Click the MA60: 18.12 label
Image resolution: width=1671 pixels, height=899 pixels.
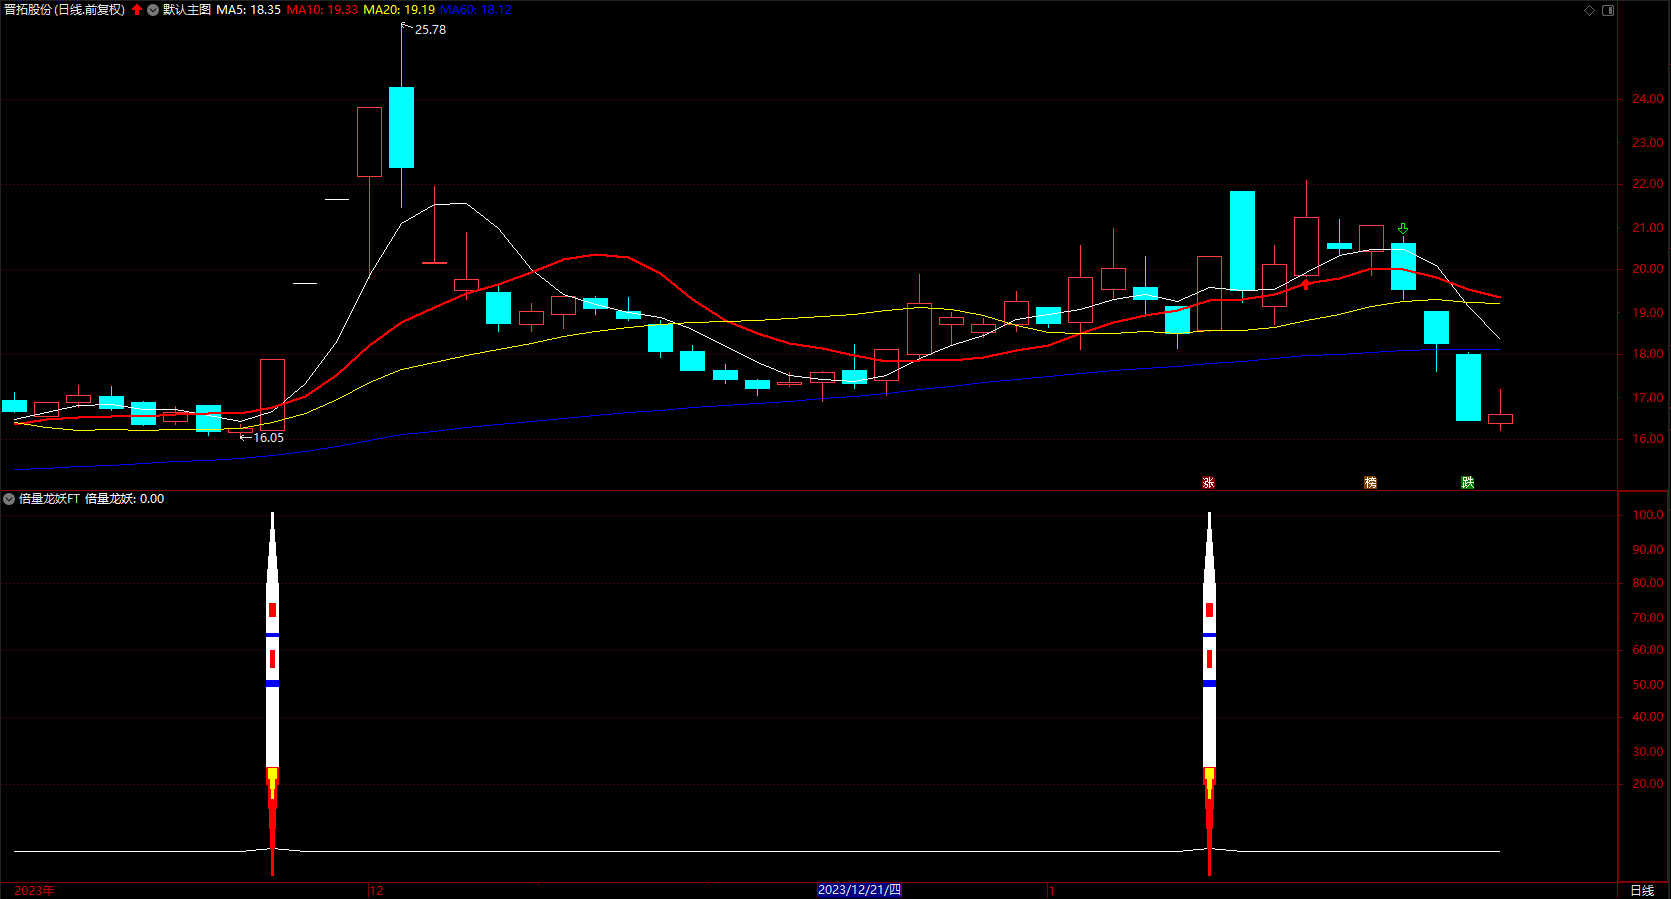pyautogui.click(x=476, y=10)
